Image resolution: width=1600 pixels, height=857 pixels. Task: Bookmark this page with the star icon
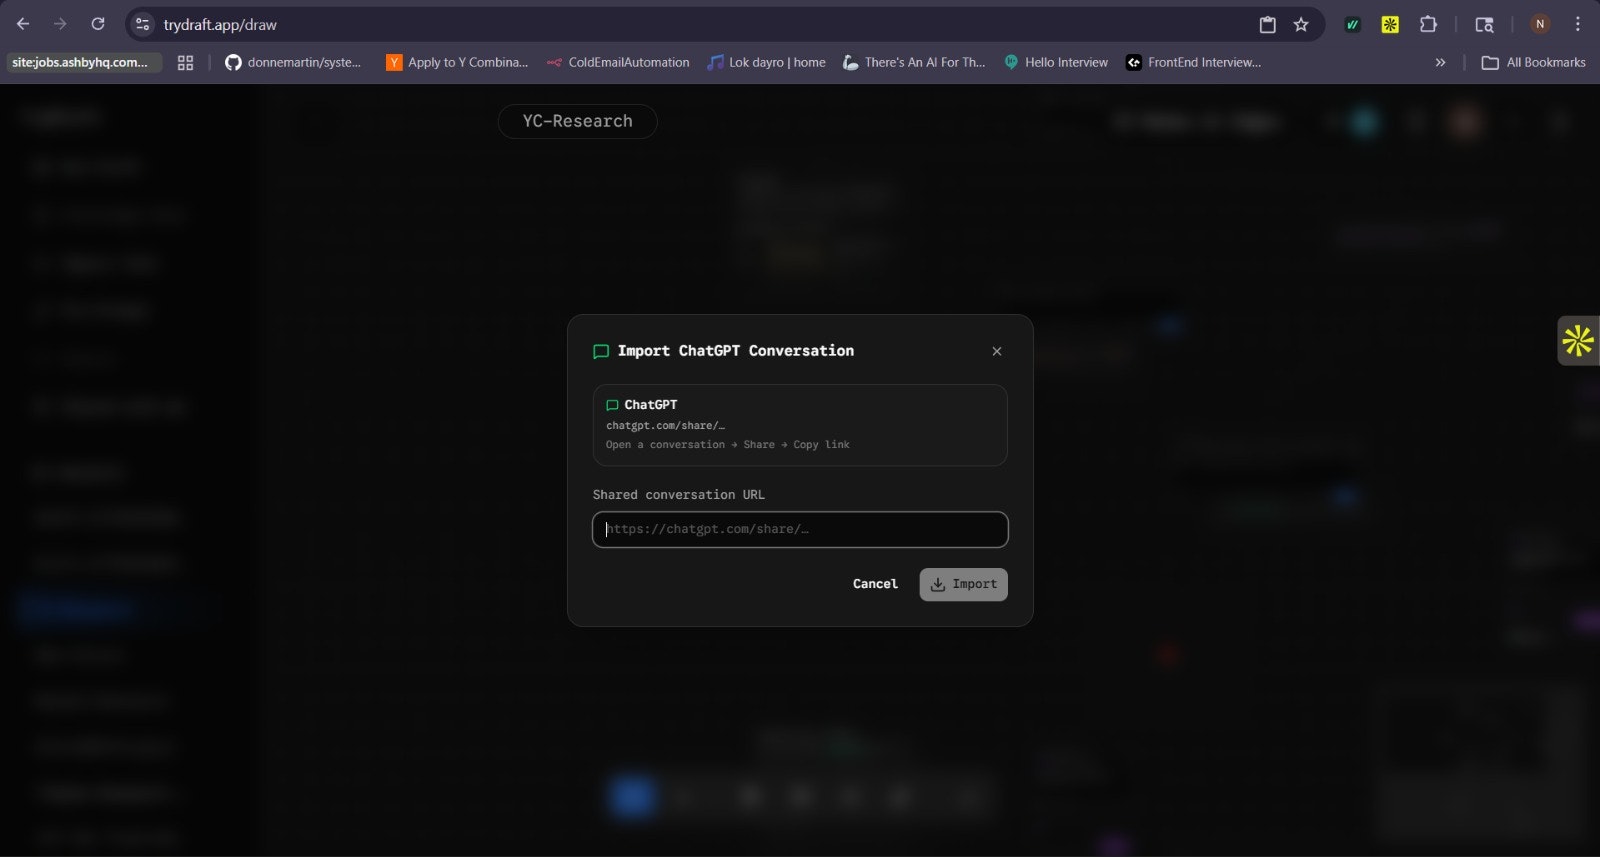[x=1301, y=24]
